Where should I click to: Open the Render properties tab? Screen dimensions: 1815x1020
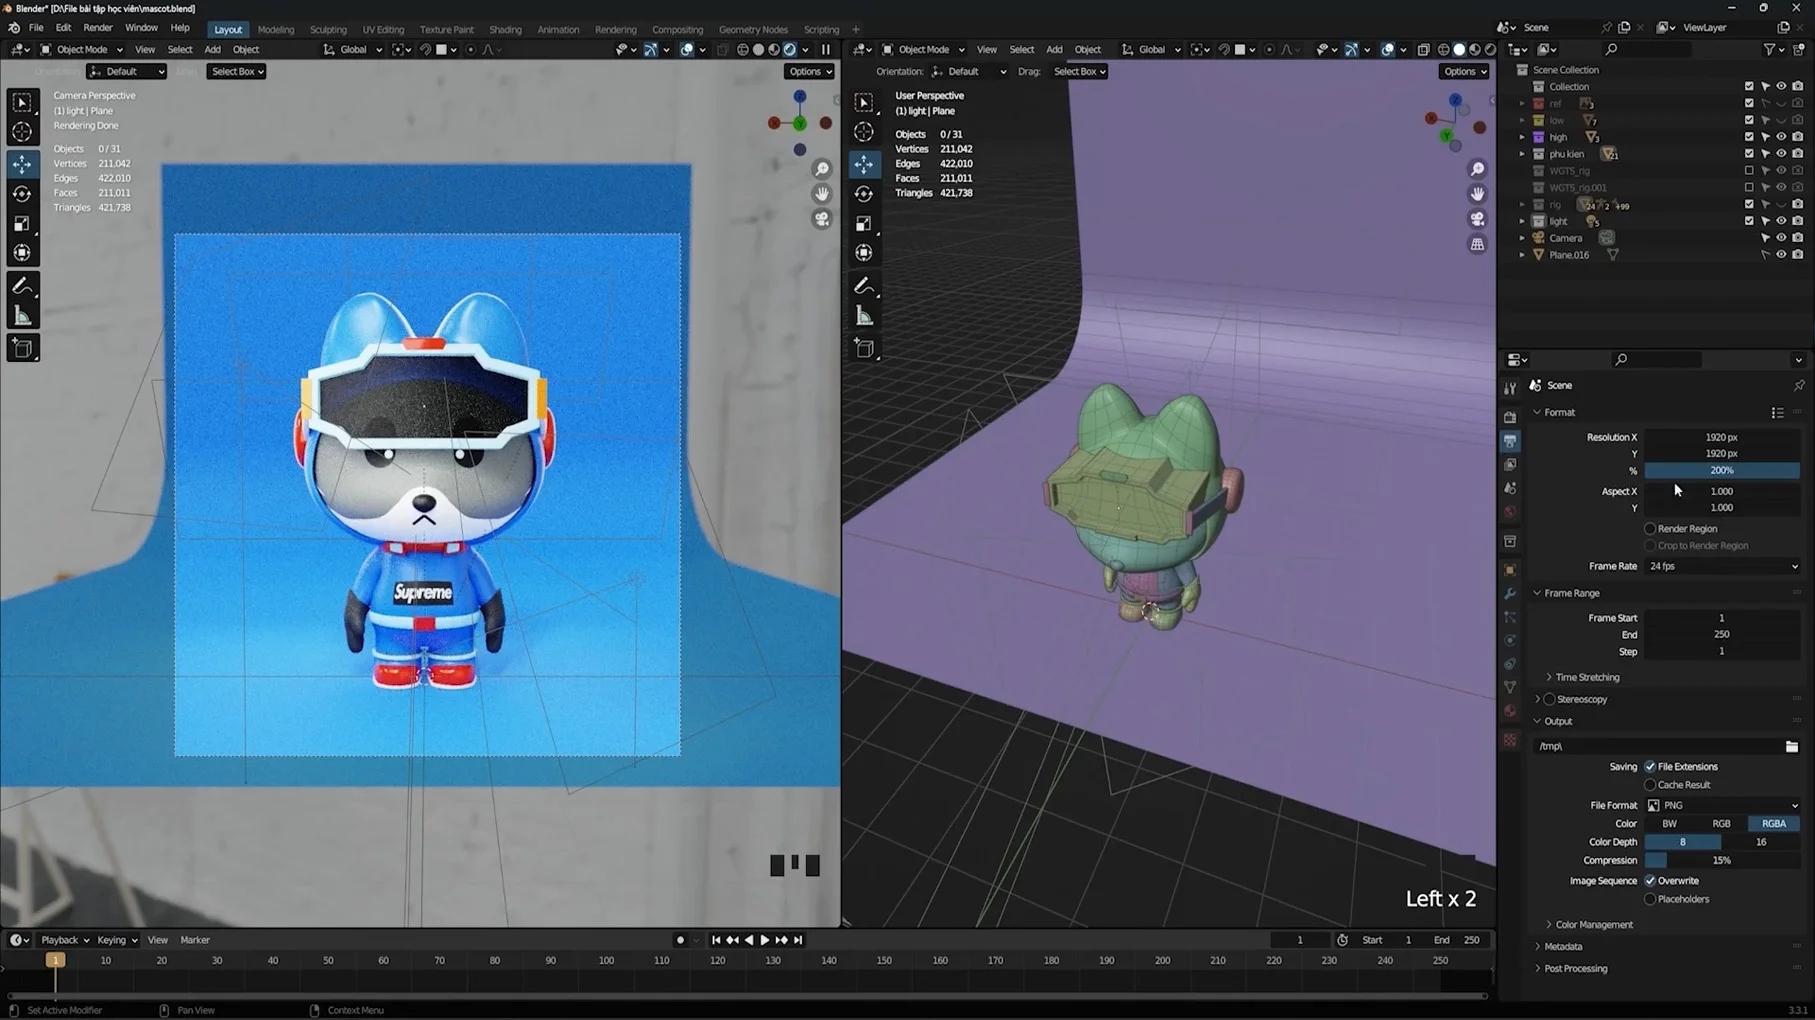[x=1510, y=417]
